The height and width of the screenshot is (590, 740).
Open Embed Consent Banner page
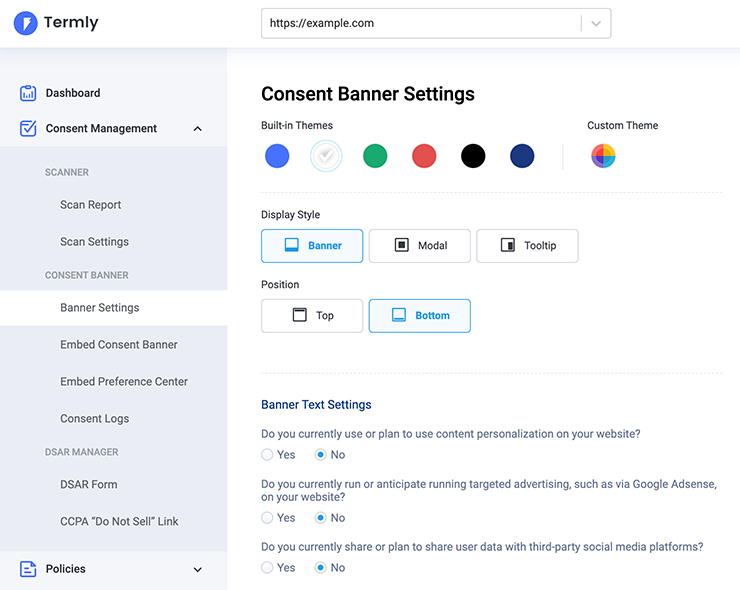tap(119, 345)
